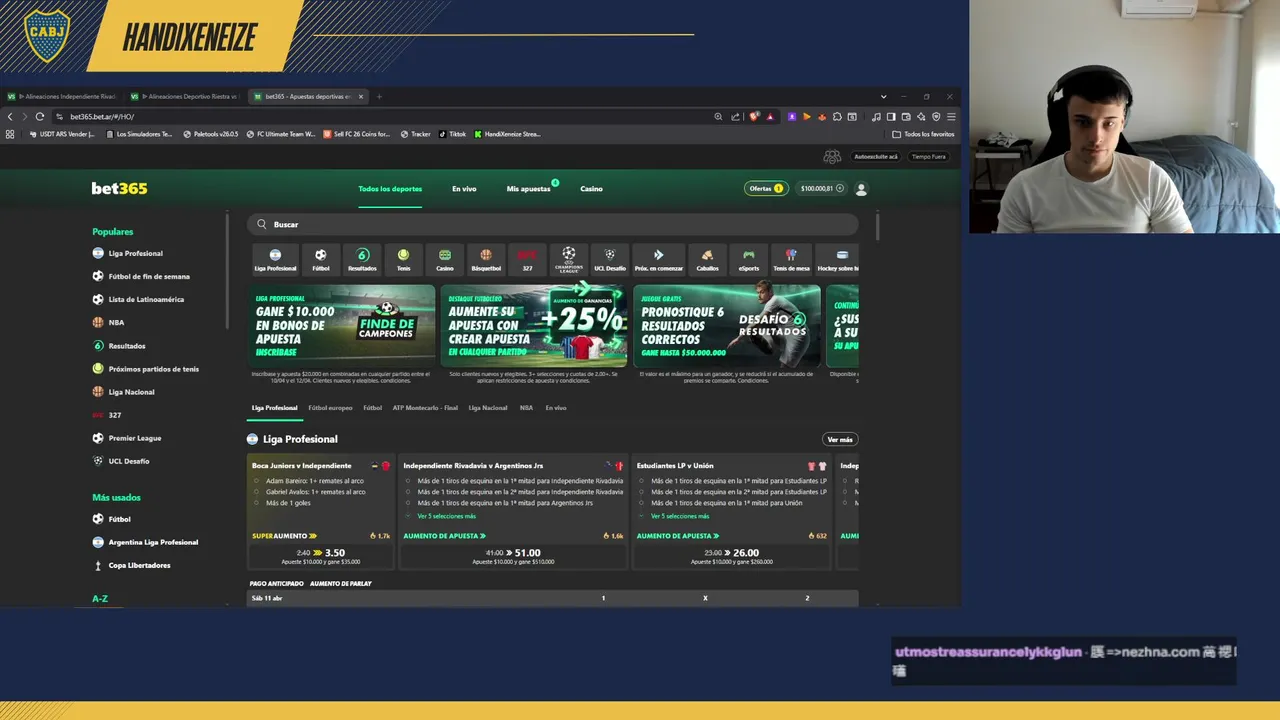
Task: Open the Liga Profesional flag shortcut tile
Action: click(275, 259)
